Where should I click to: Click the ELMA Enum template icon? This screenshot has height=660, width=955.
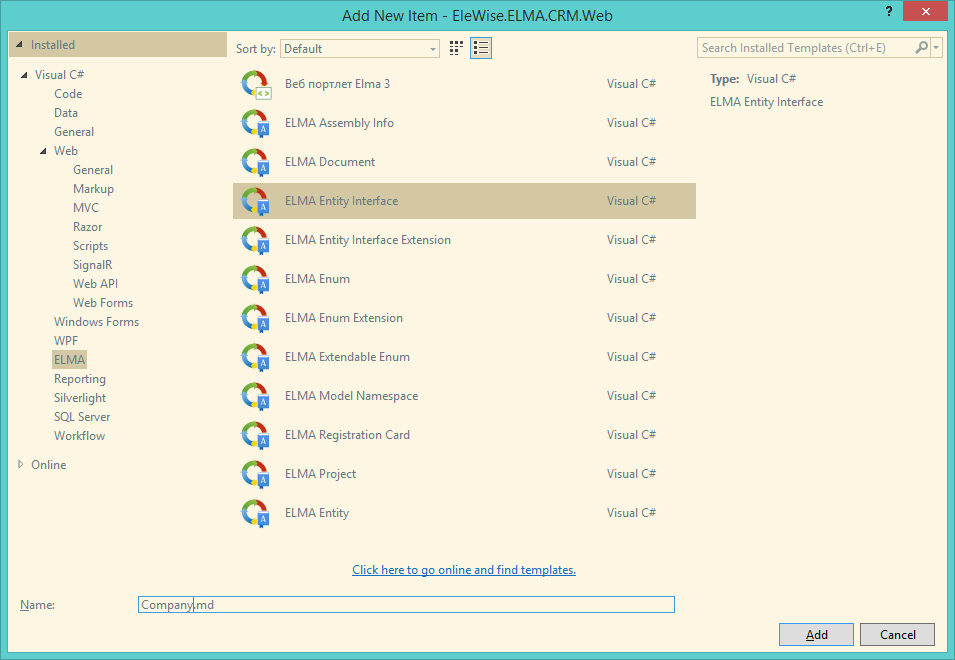point(256,279)
